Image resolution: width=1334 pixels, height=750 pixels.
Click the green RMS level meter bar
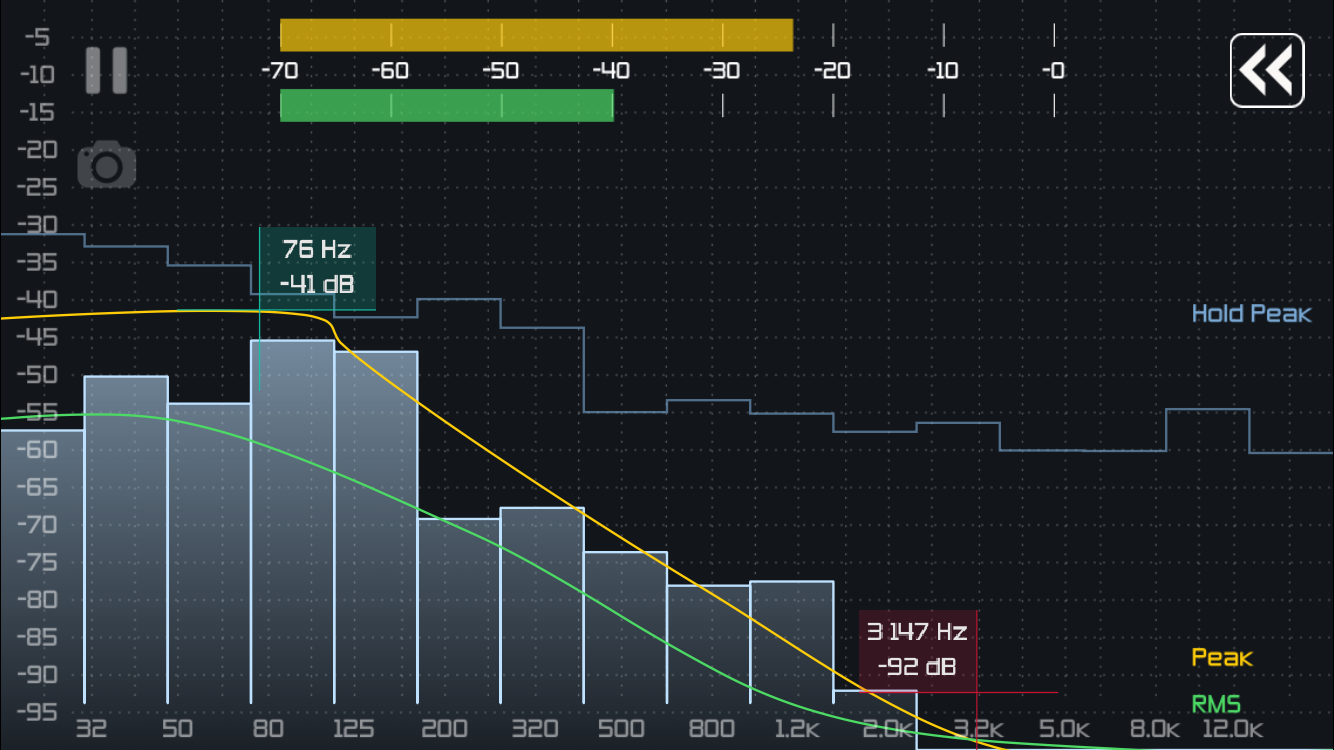(446, 105)
